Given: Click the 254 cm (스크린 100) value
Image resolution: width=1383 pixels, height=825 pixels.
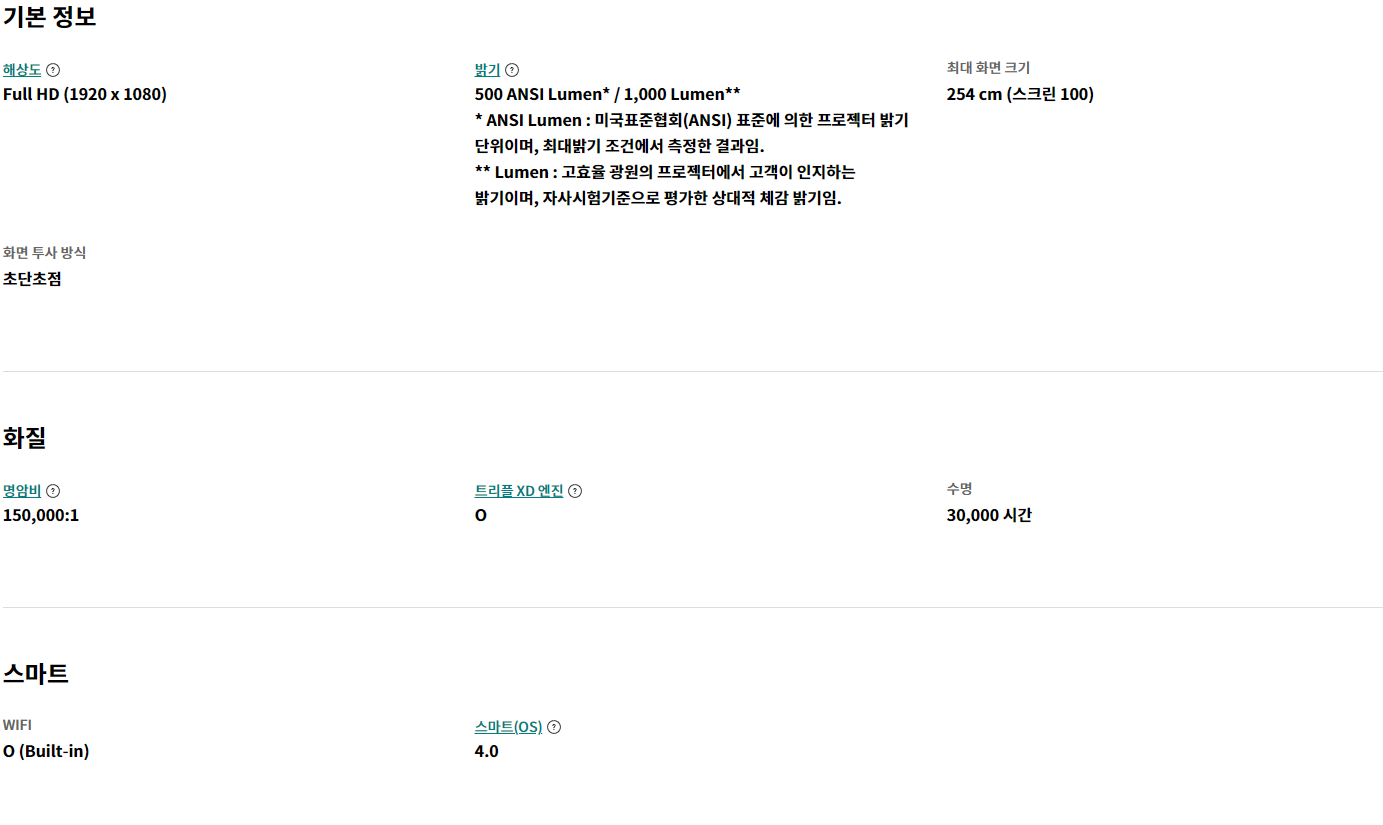Looking at the screenshot, I should [1020, 95].
